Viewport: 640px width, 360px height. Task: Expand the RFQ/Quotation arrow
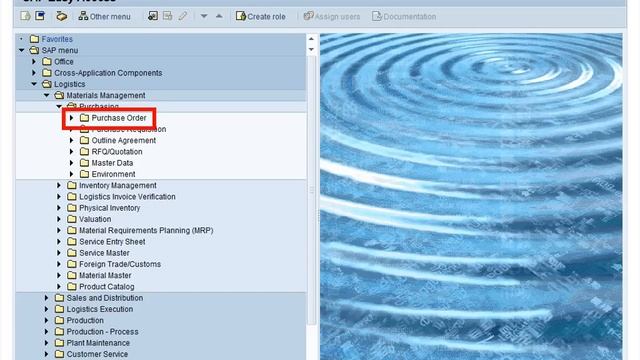pos(71,151)
